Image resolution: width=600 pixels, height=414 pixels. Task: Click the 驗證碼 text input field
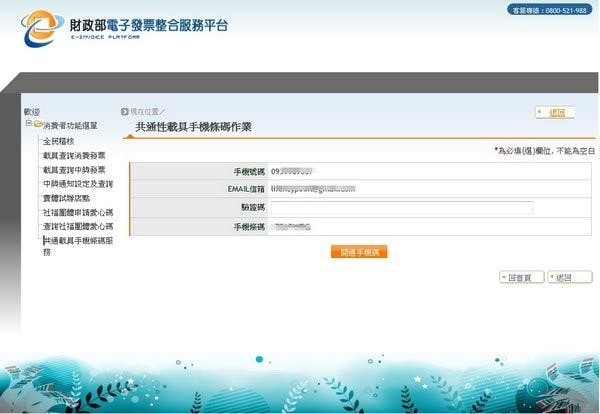click(x=401, y=208)
